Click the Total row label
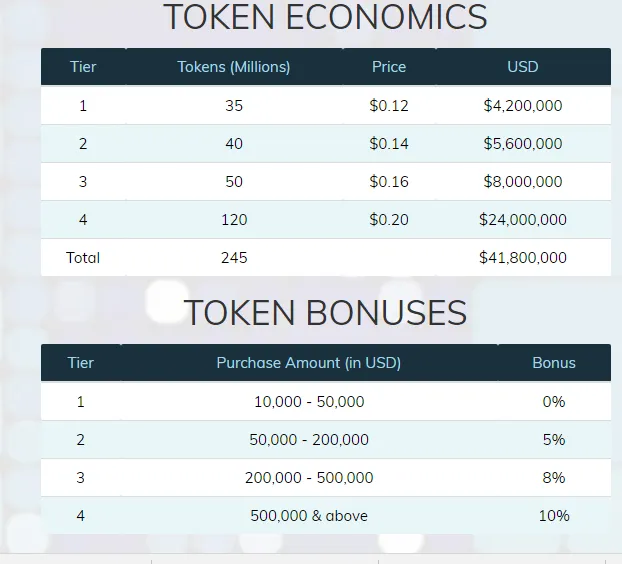Viewport: 622px width, 564px height. point(83,258)
